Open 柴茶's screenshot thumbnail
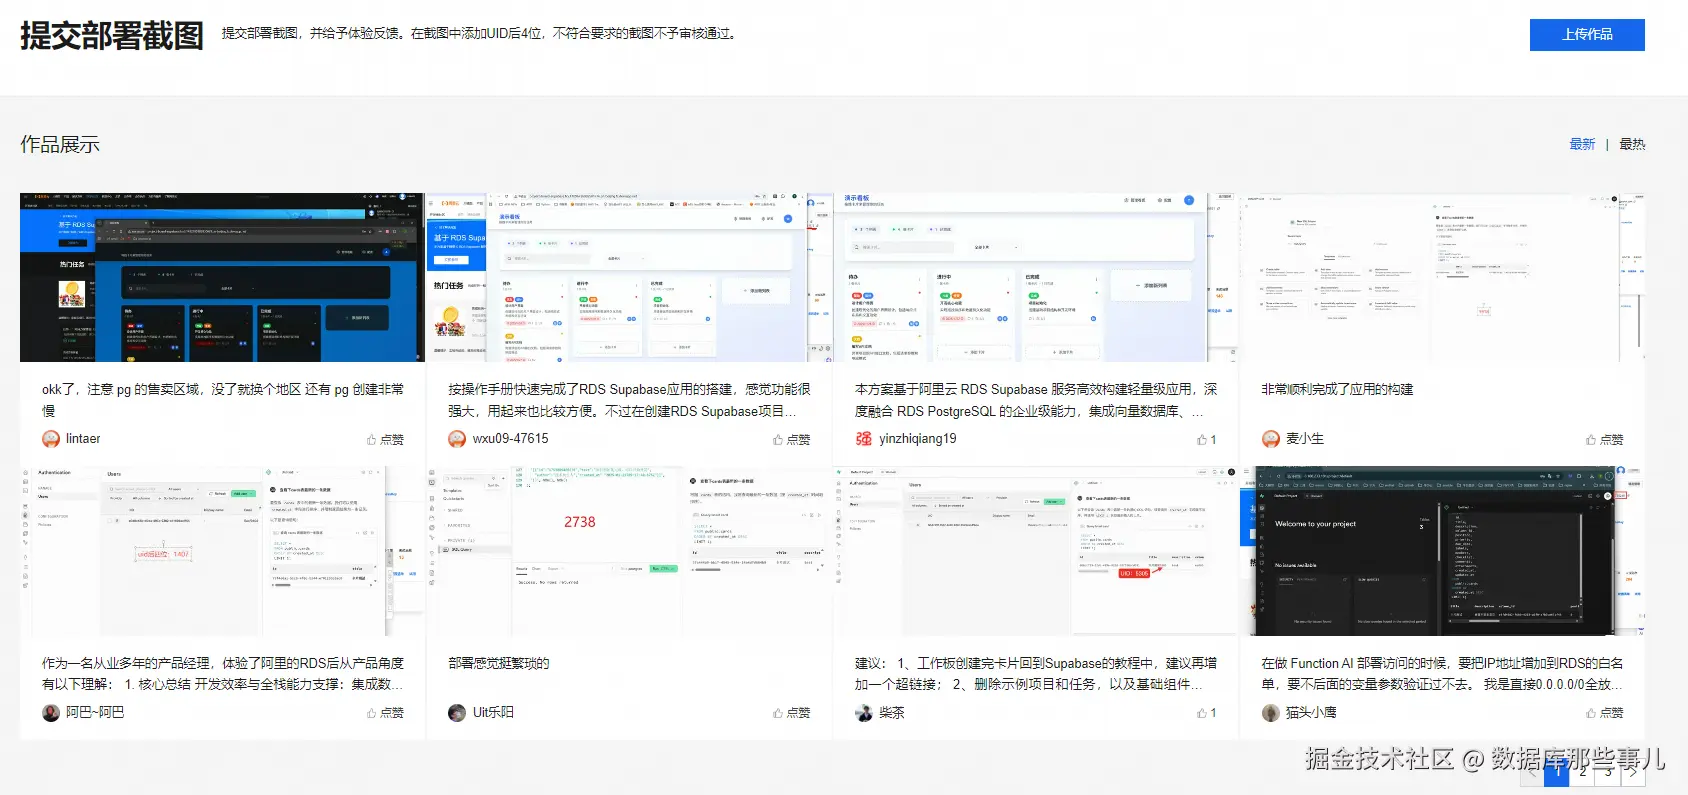The width and height of the screenshot is (1688, 795). click(x=1036, y=551)
